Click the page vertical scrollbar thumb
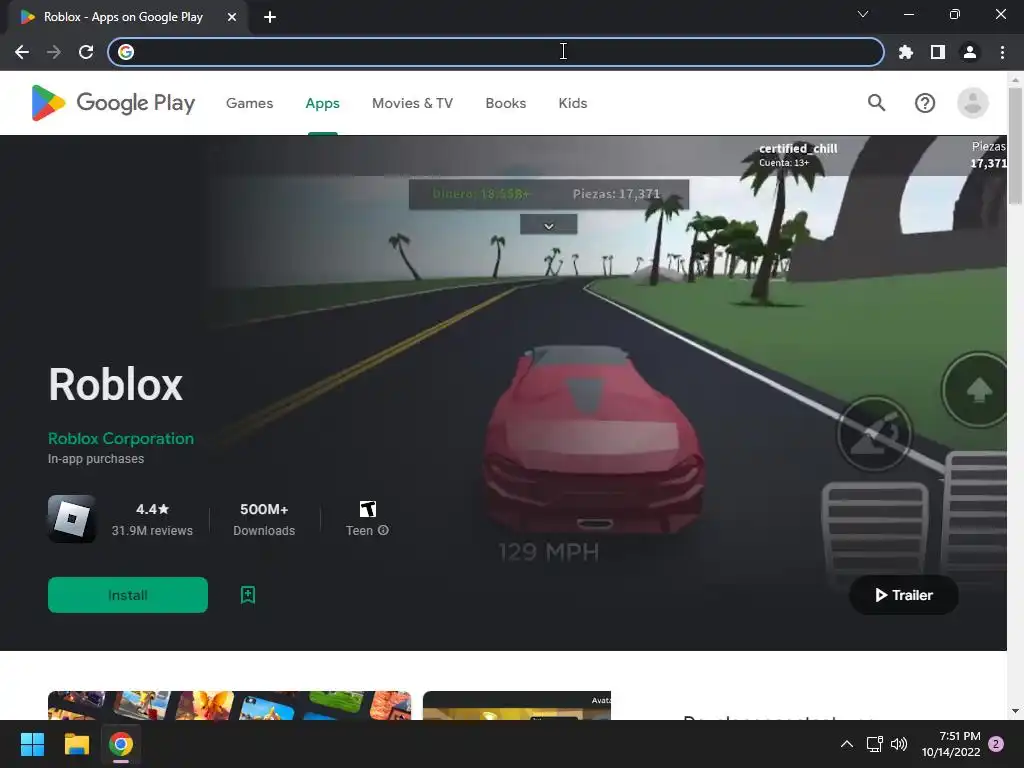This screenshot has height=768, width=1024. click(1014, 146)
